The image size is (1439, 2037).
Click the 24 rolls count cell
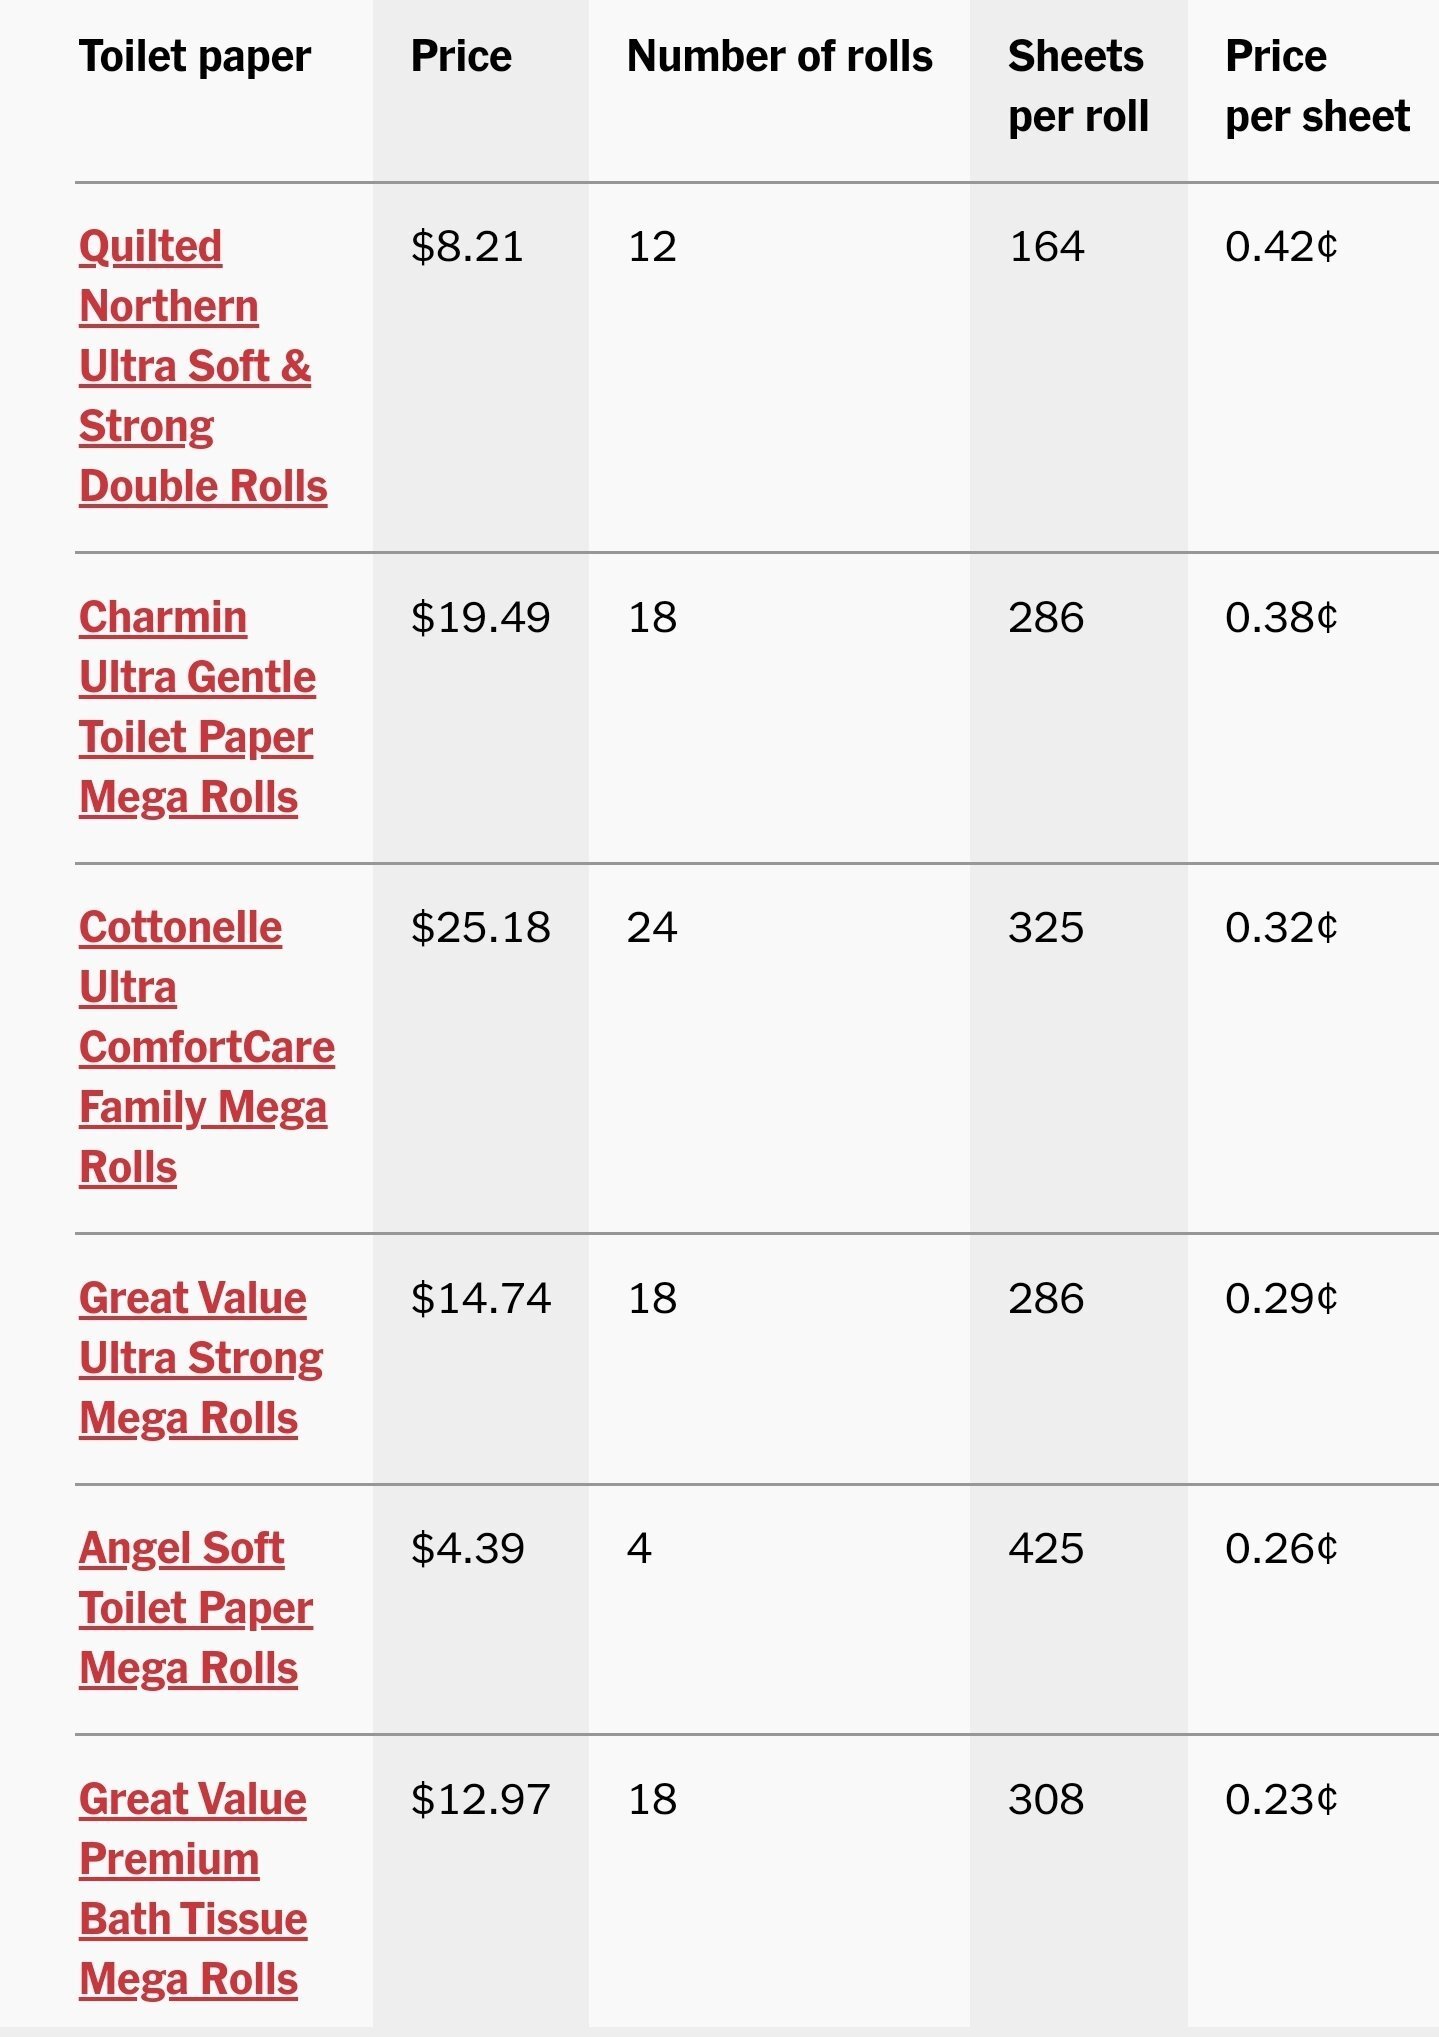tap(652, 928)
